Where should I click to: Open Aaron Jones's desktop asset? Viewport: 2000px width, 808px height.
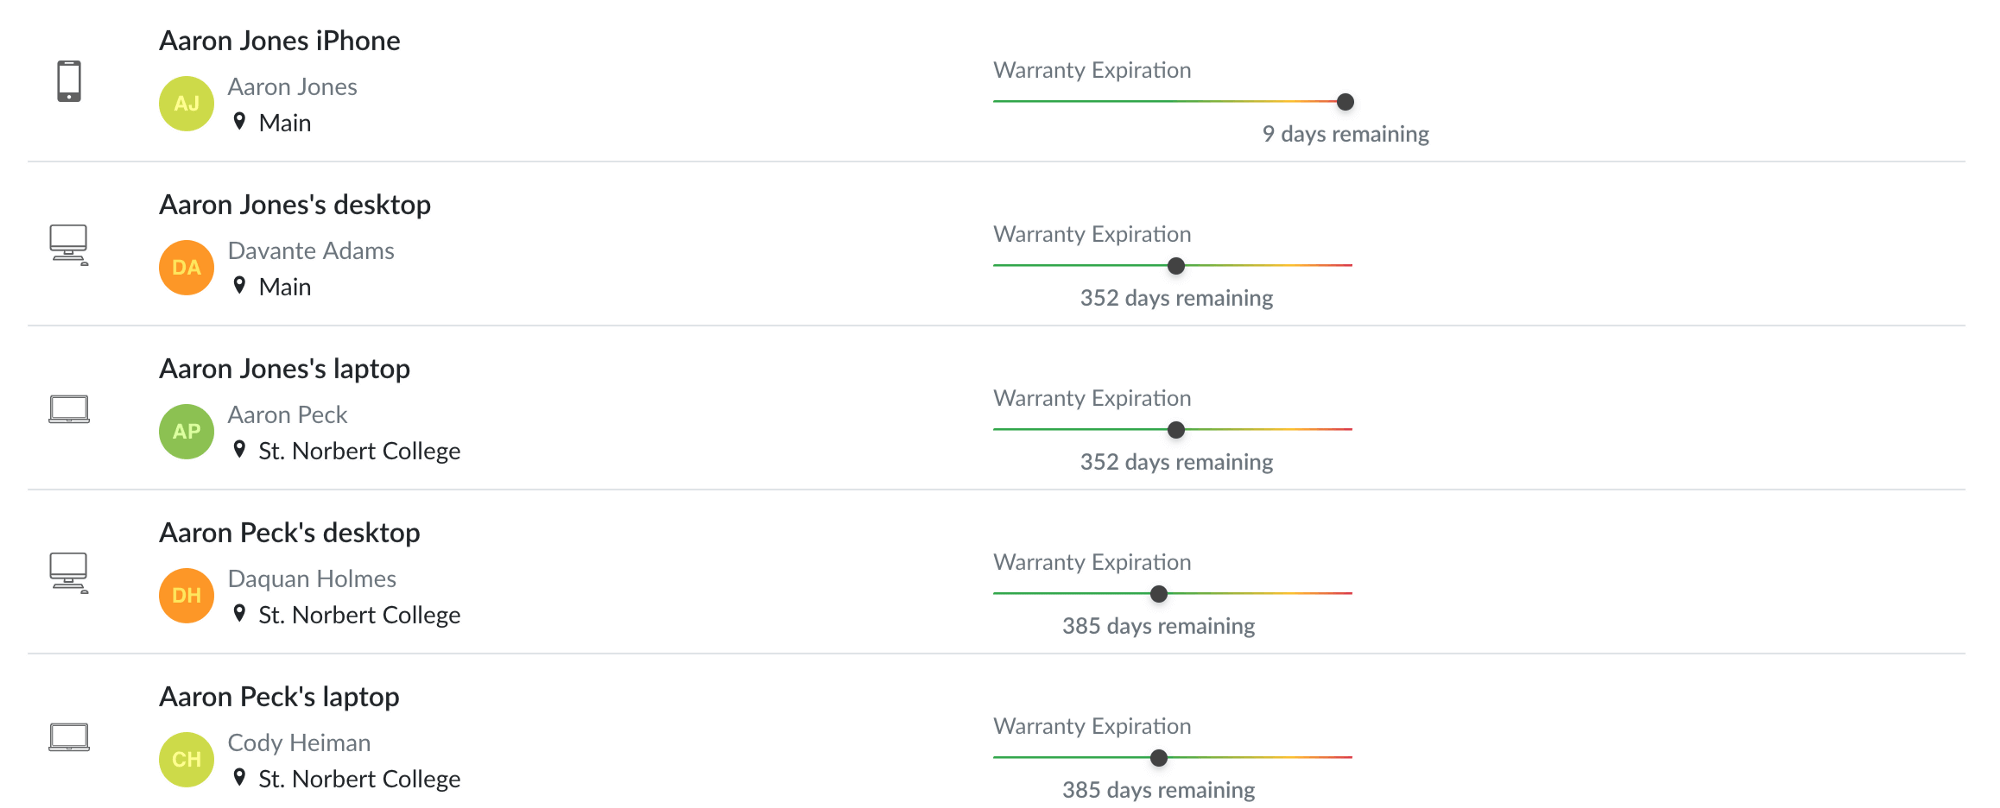(x=295, y=205)
